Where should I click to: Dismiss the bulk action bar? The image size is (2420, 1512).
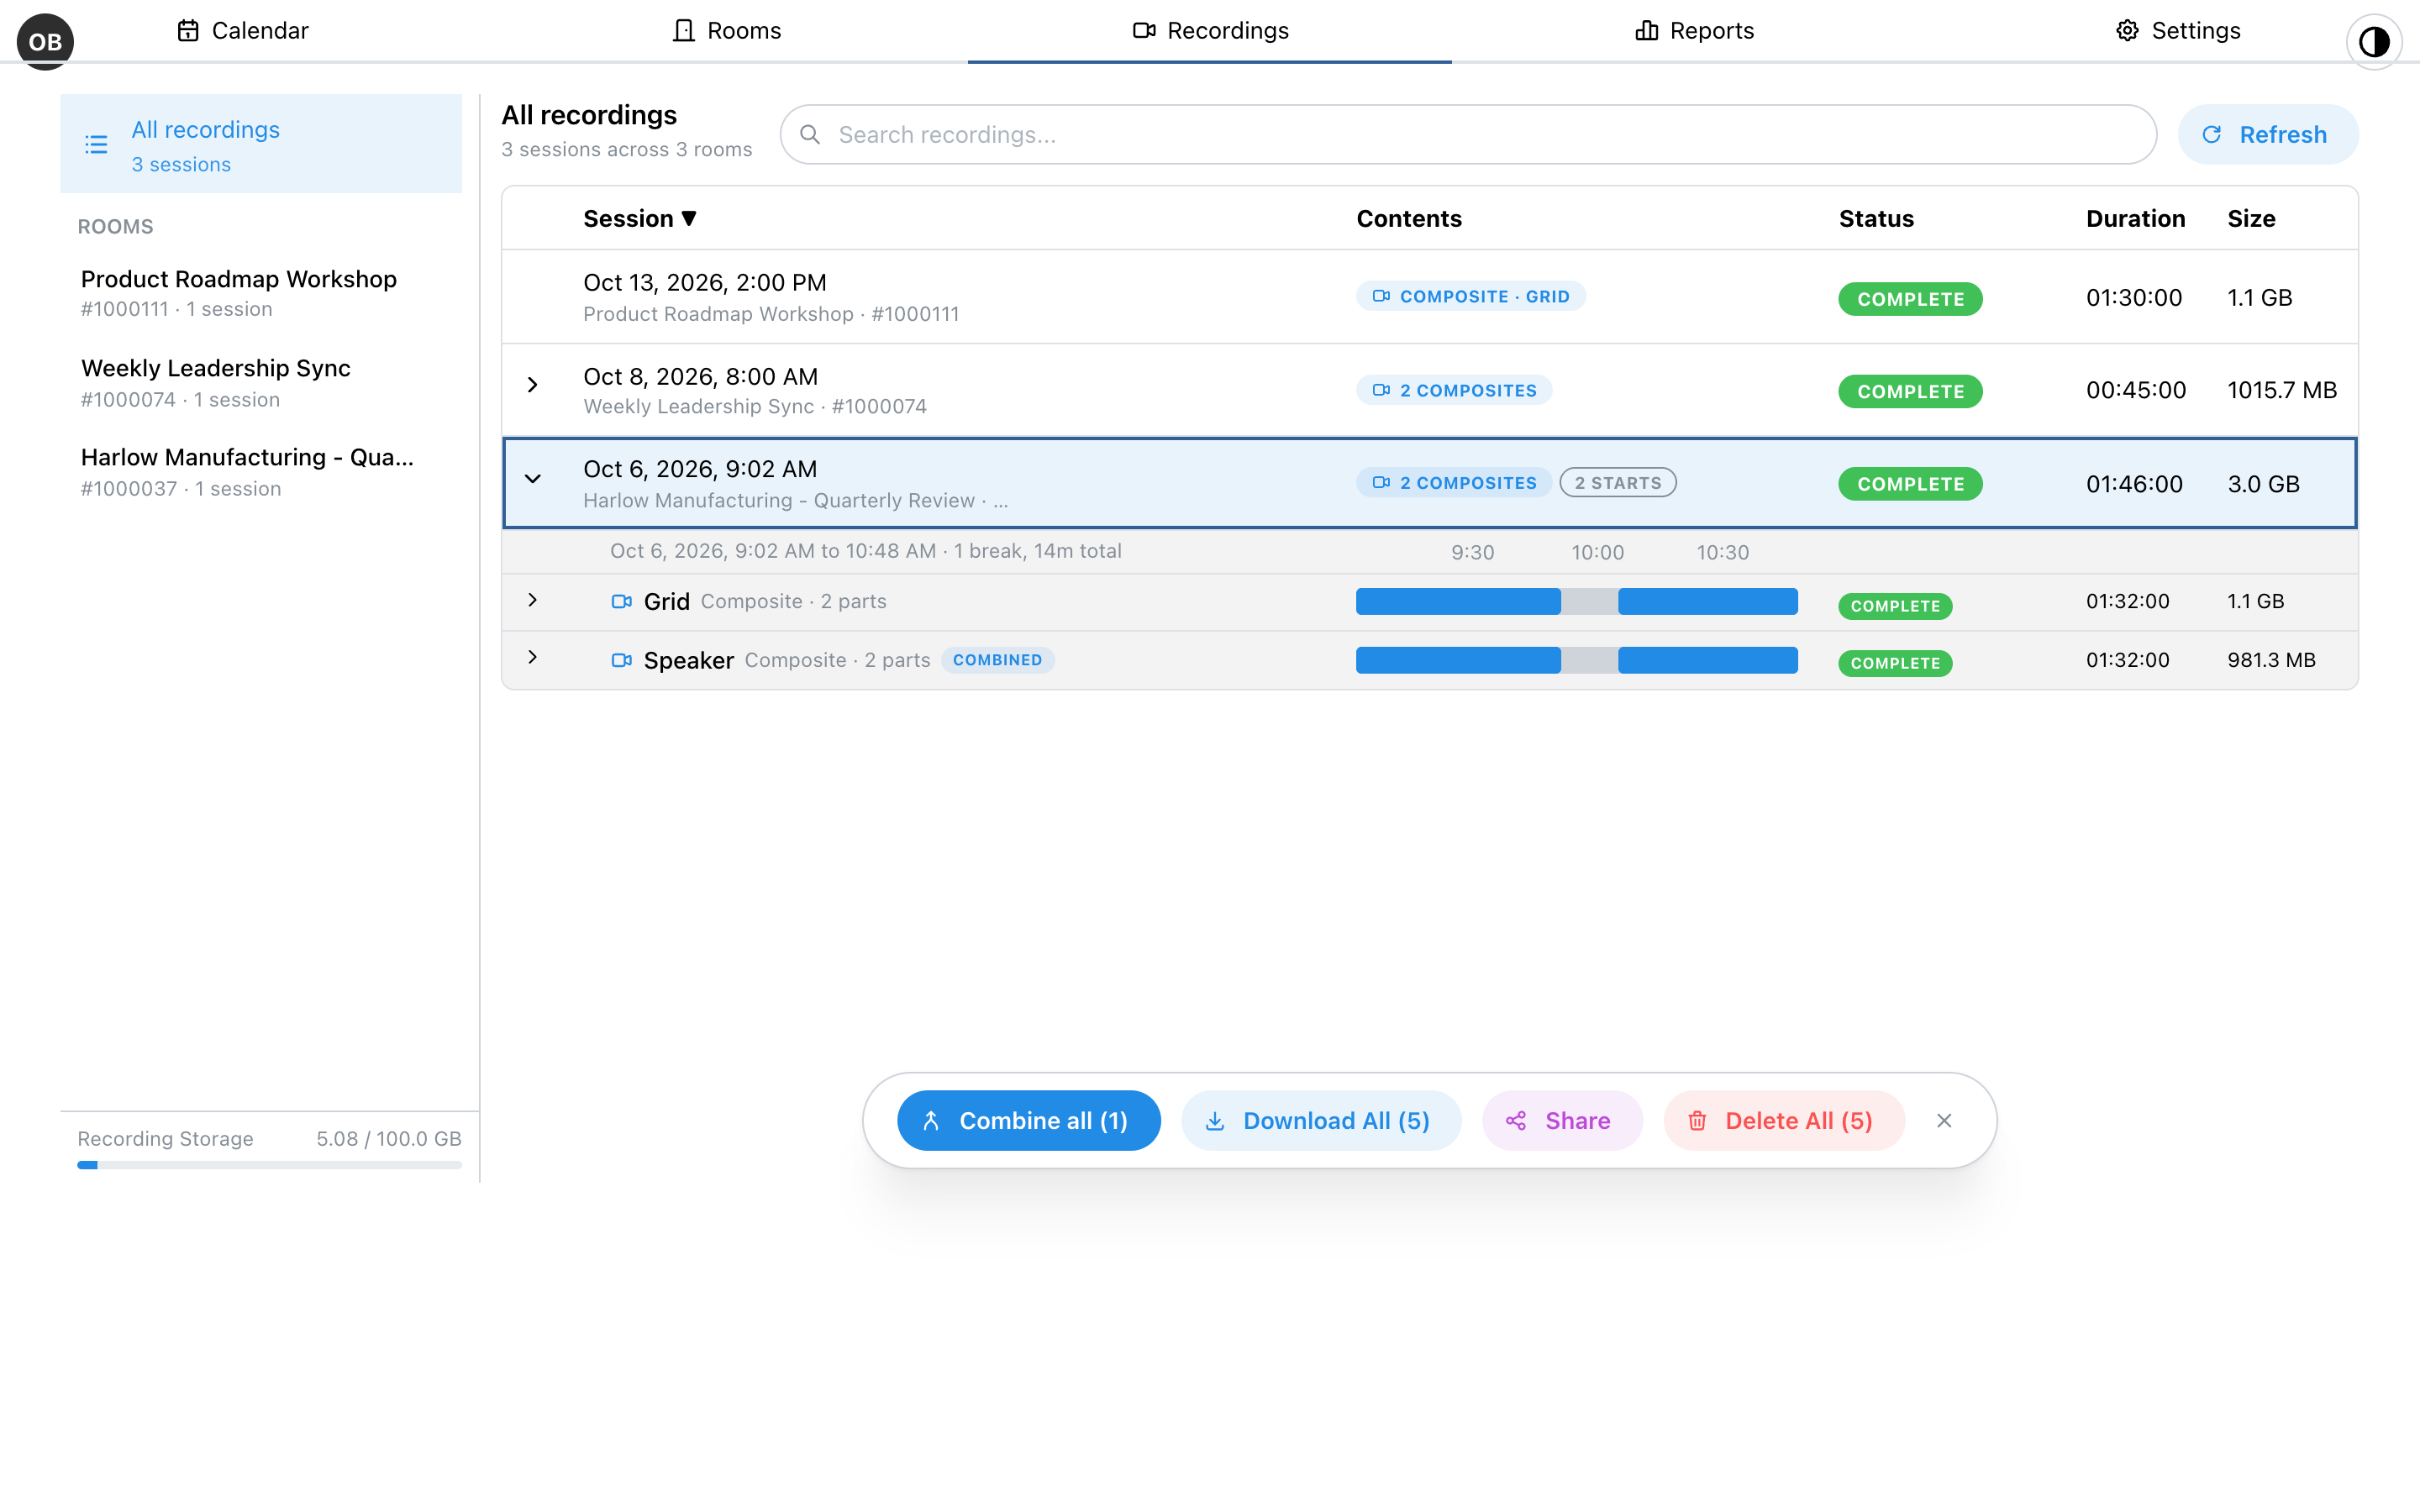click(x=1943, y=1121)
